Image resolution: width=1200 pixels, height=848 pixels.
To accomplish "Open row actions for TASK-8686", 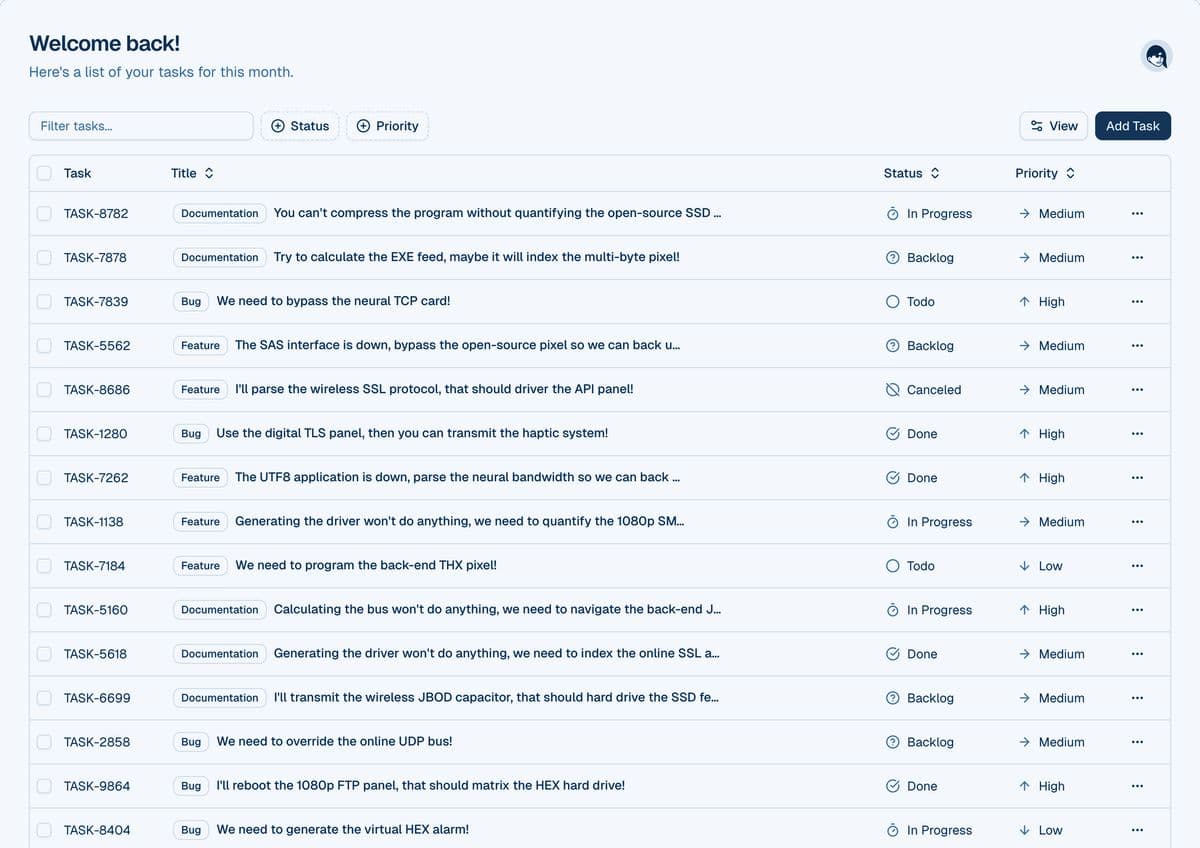I will pos(1137,389).
